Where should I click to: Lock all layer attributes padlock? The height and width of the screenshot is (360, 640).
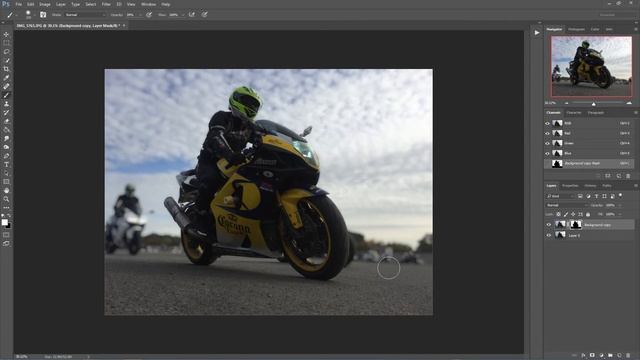point(588,214)
